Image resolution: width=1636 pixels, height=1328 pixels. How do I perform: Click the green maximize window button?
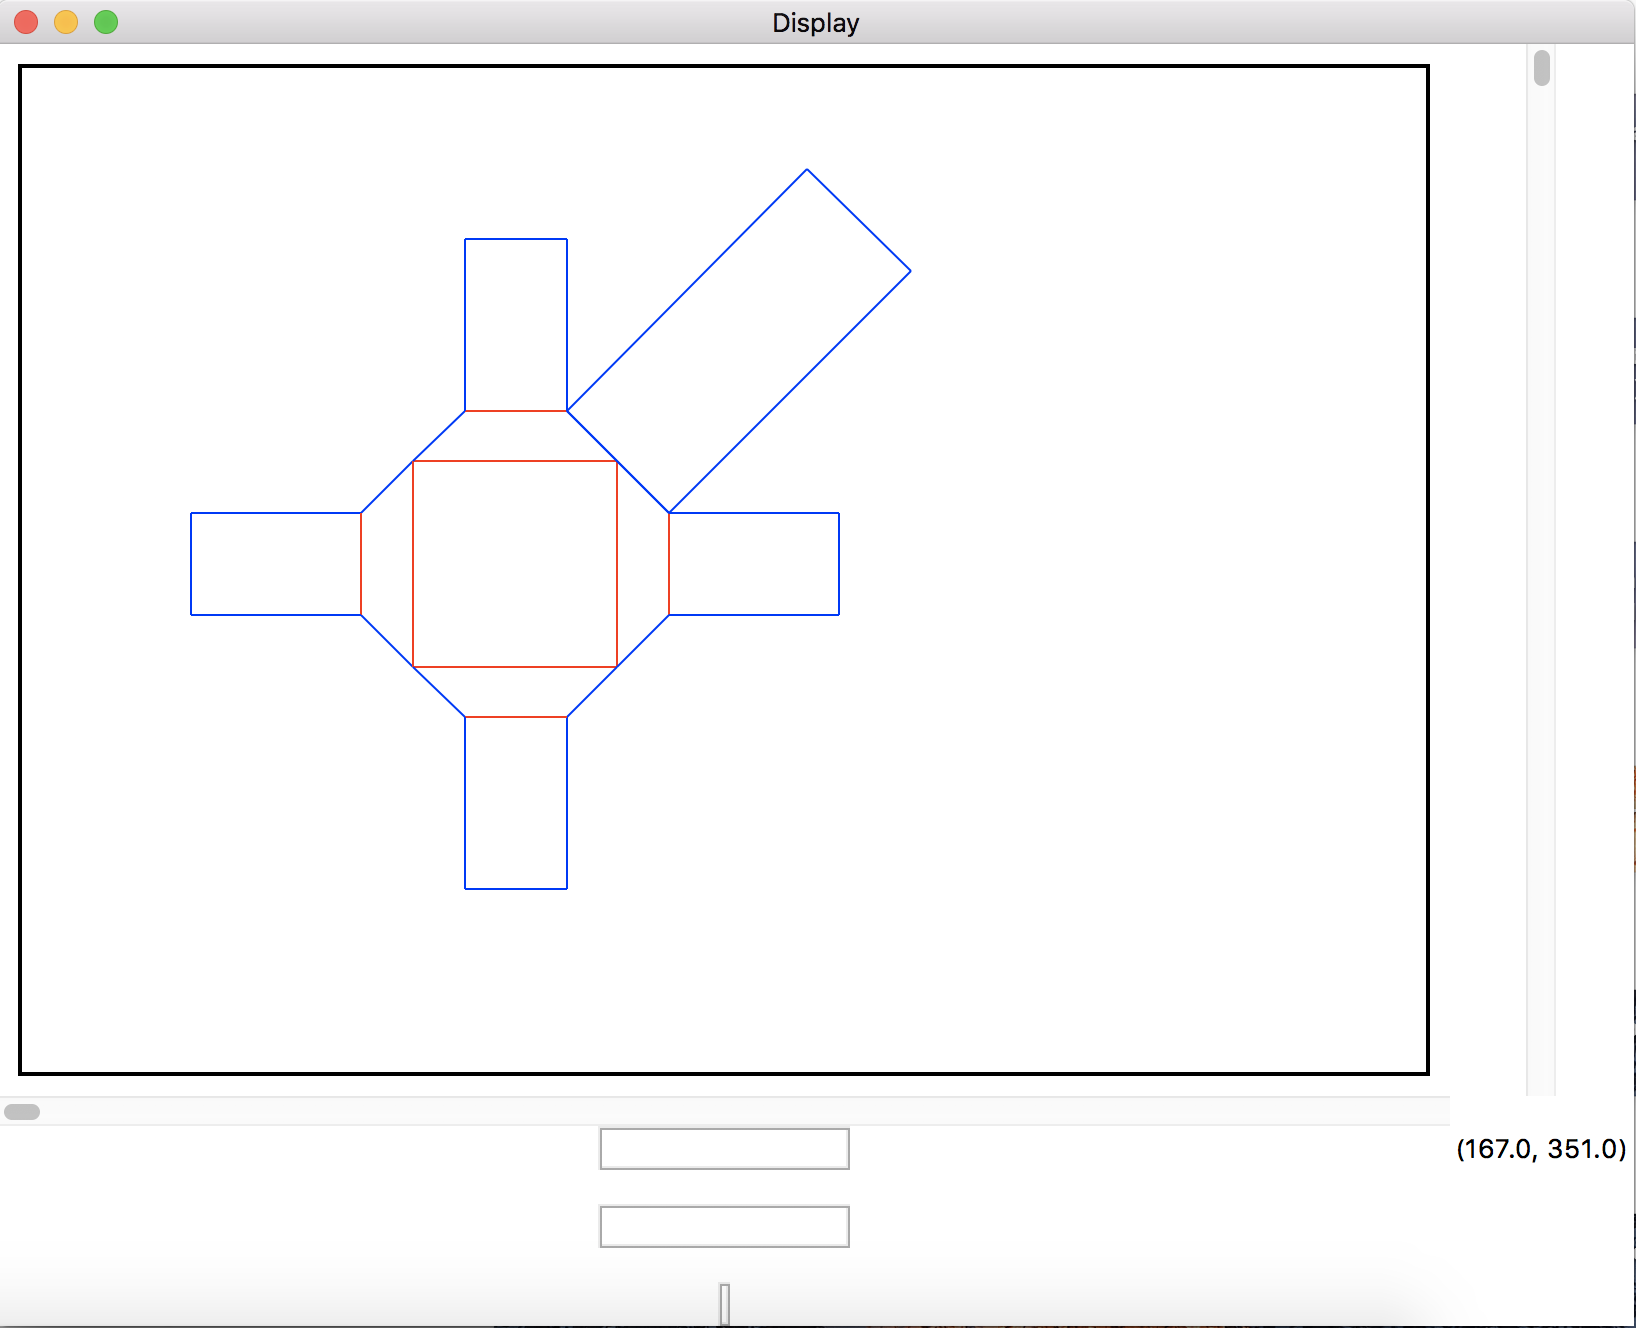click(x=106, y=22)
